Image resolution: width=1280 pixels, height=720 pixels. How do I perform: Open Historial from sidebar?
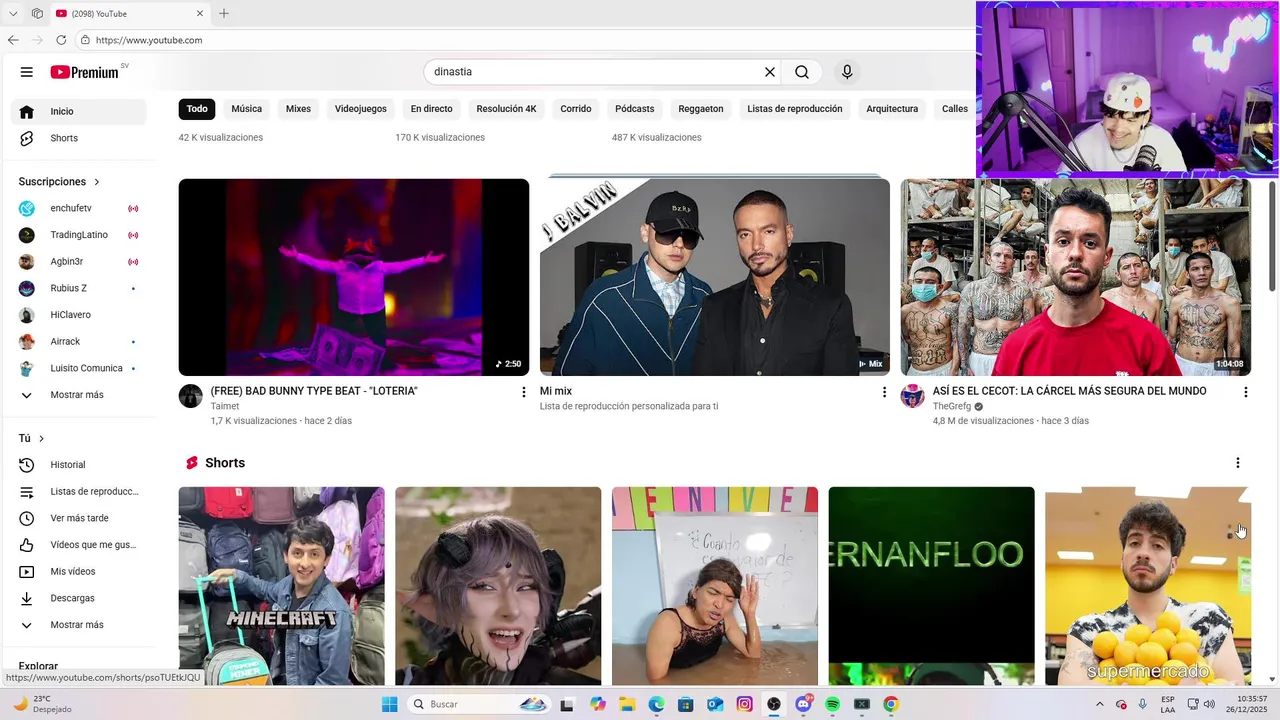click(x=78, y=465)
